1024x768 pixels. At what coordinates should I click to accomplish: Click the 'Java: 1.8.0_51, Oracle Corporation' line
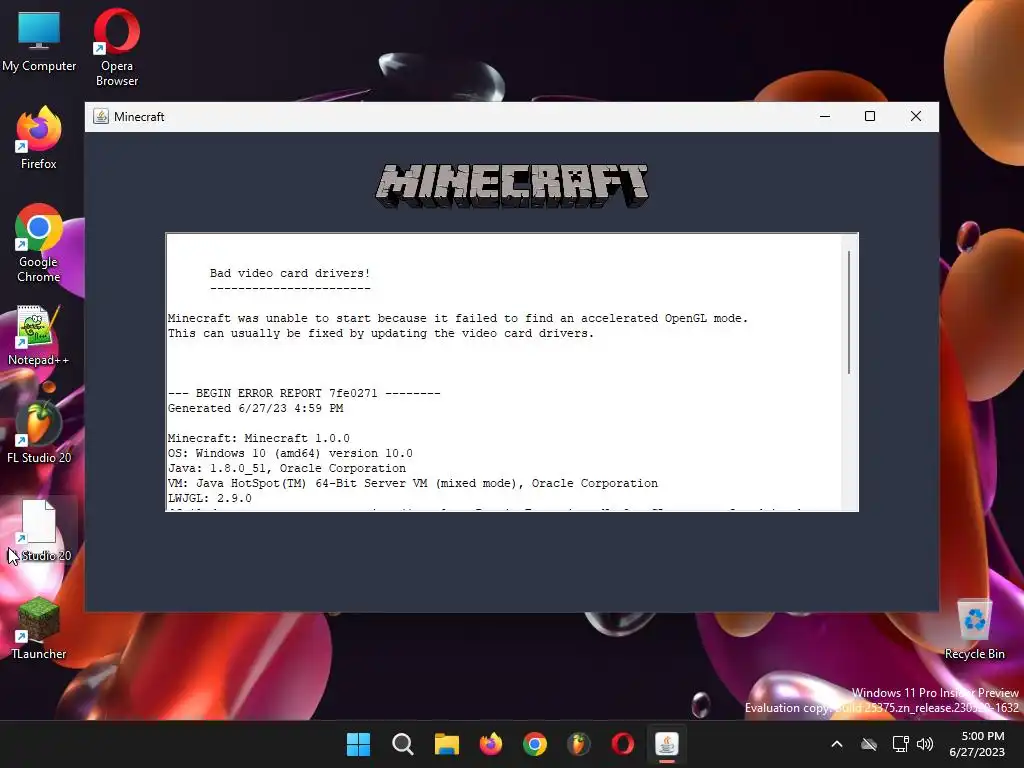click(x=287, y=468)
